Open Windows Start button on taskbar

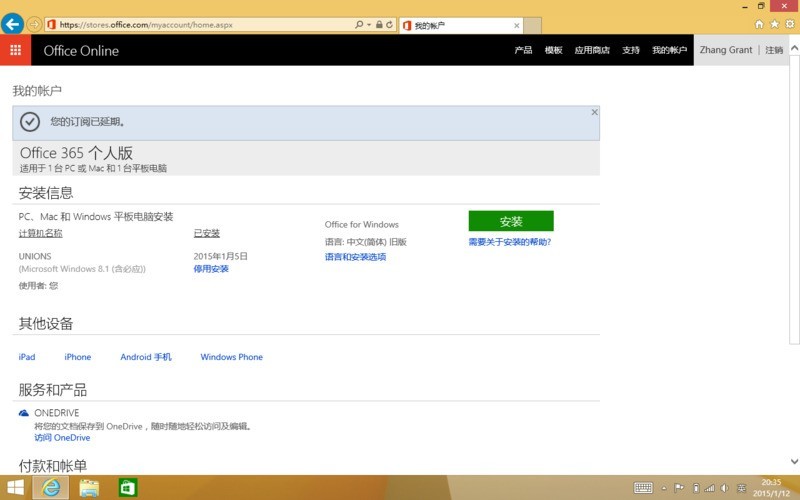15,488
